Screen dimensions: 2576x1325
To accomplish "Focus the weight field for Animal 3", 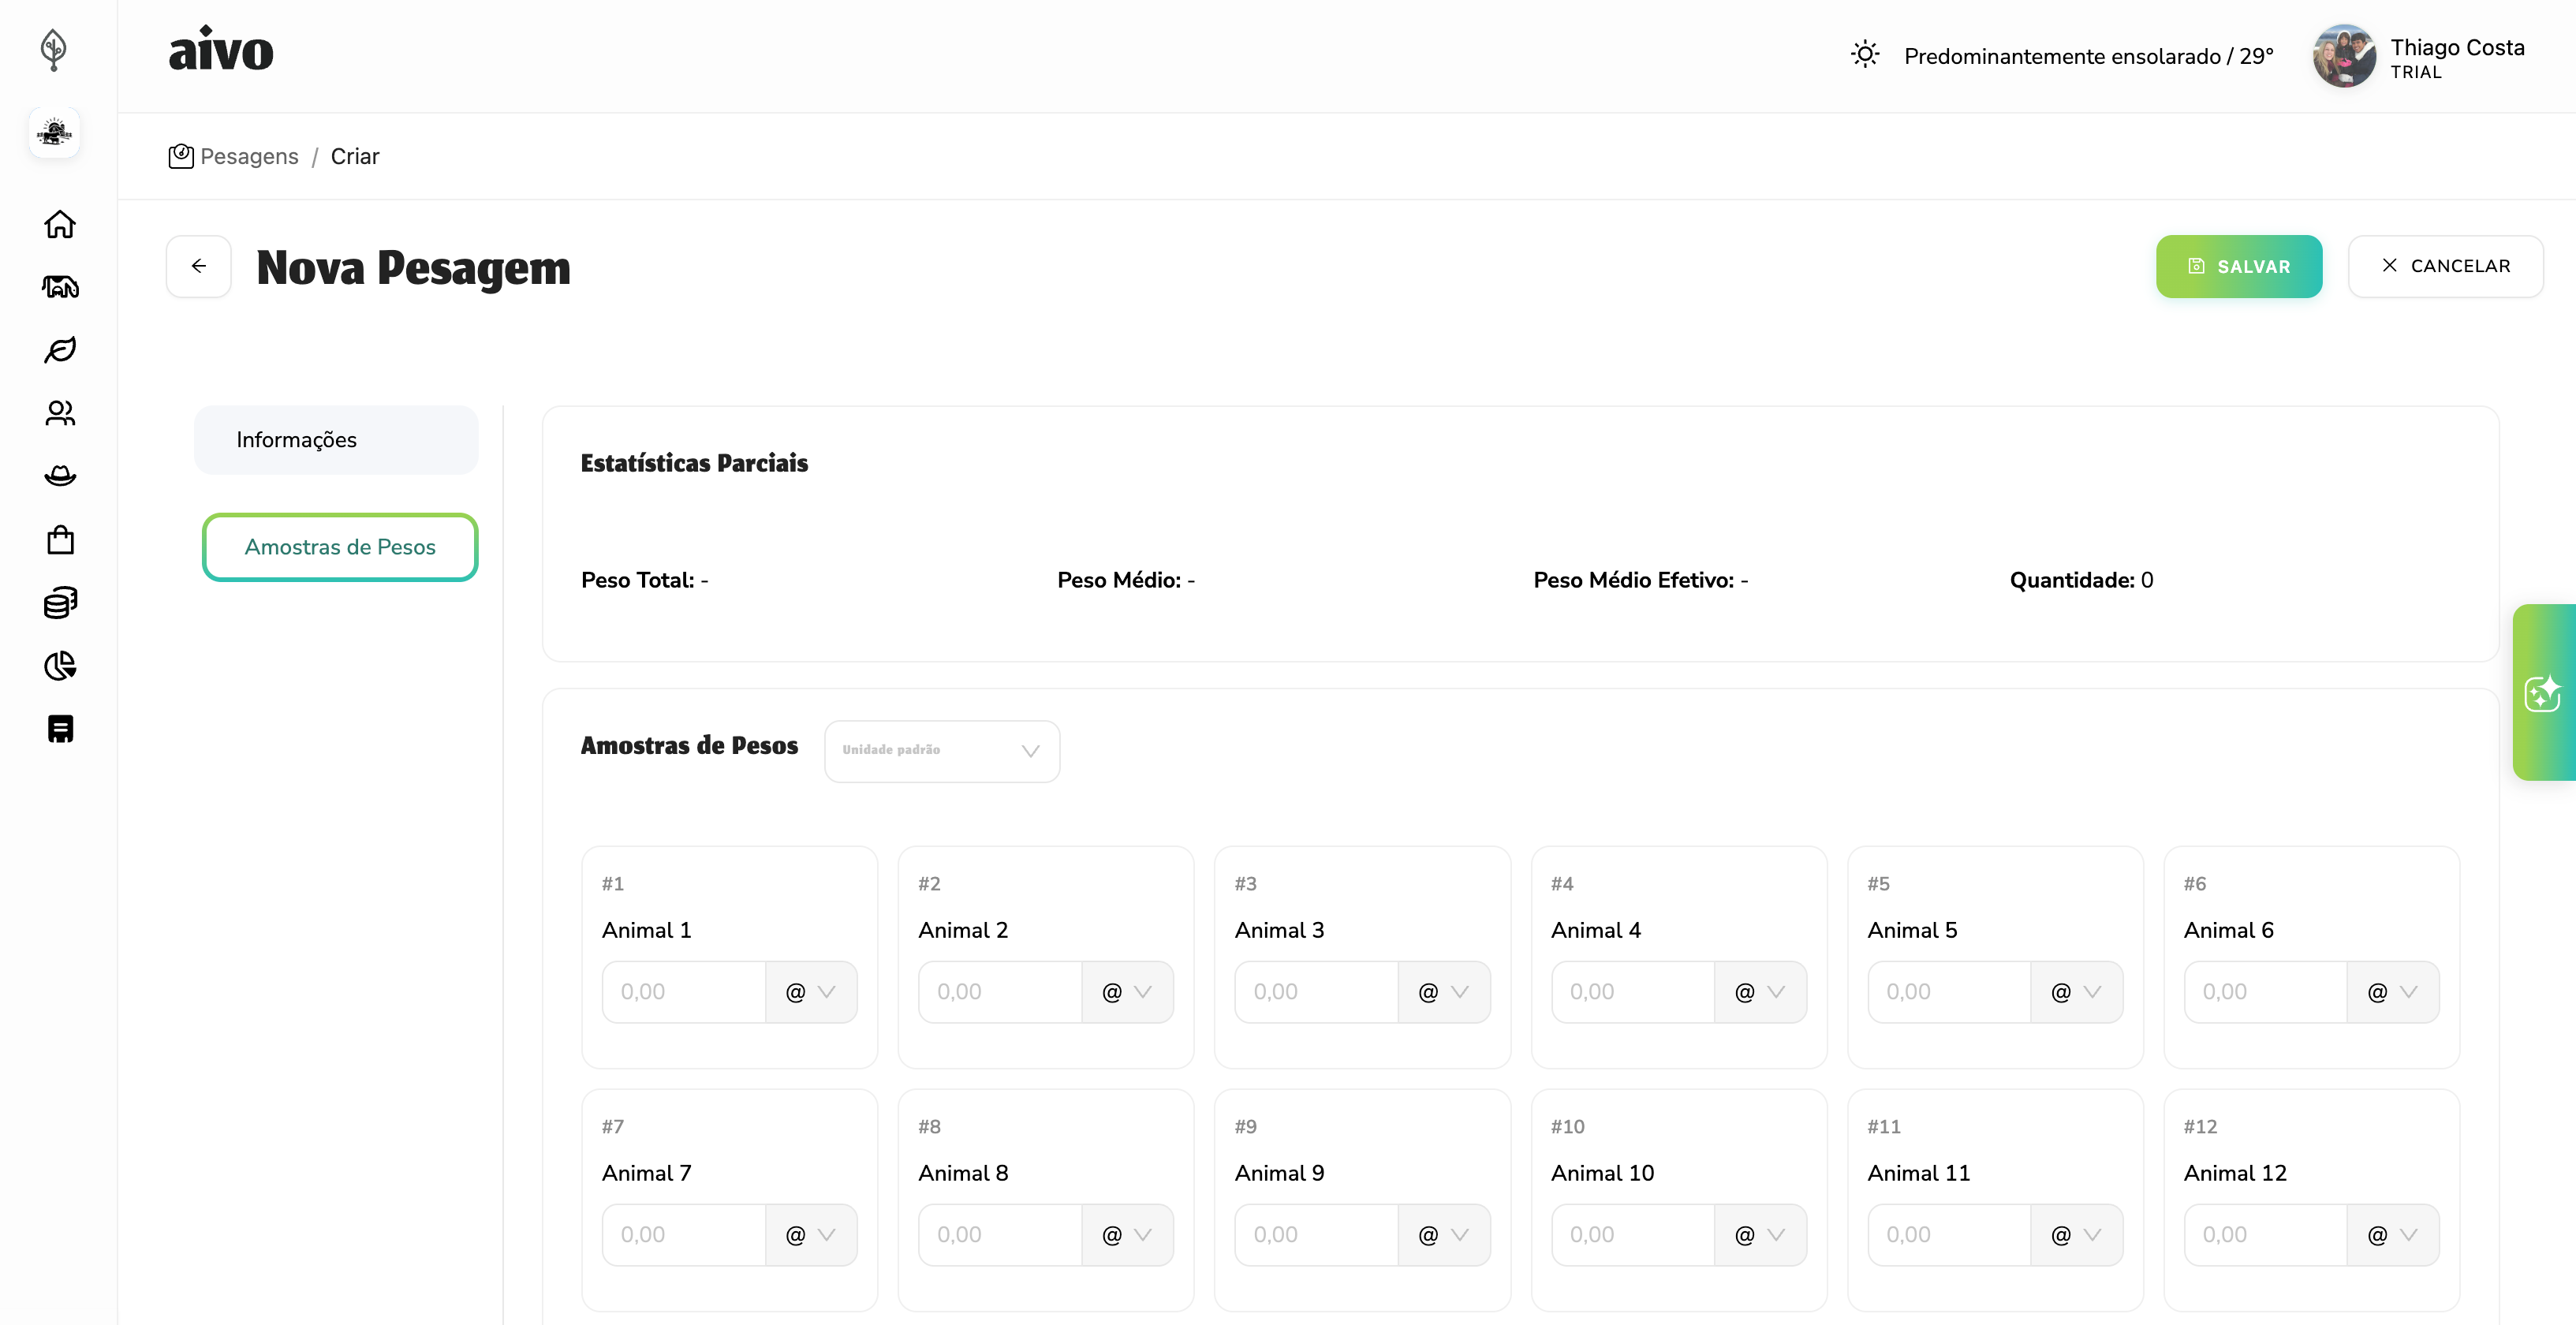I will pos(1316,992).
